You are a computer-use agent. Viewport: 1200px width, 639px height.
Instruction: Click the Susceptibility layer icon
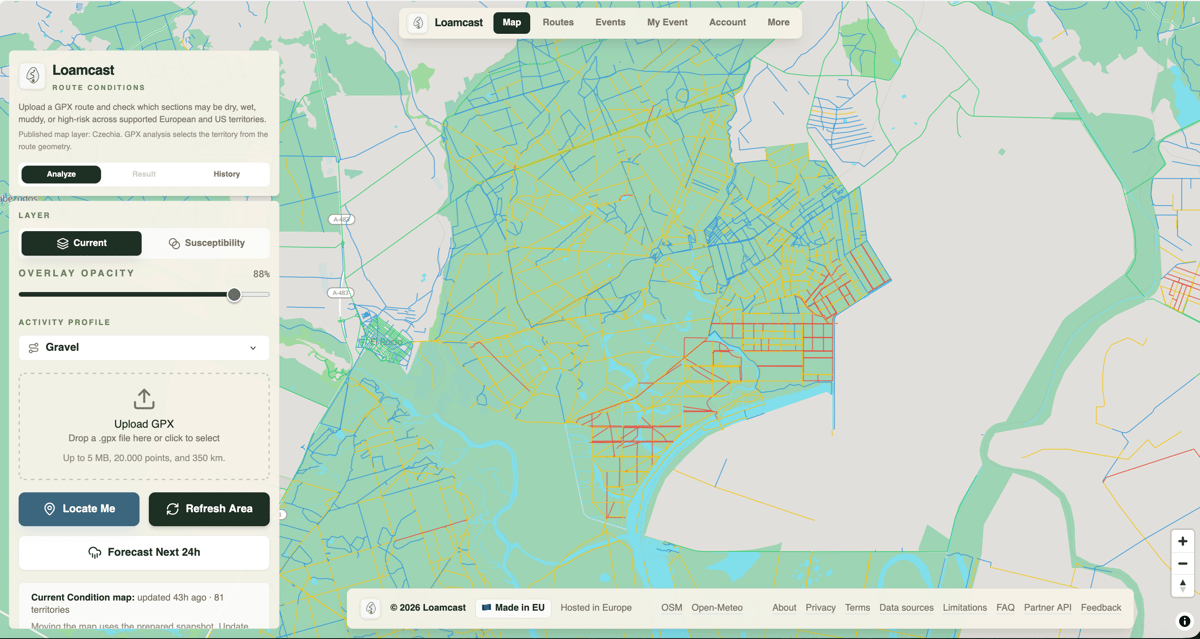[174, 243]
